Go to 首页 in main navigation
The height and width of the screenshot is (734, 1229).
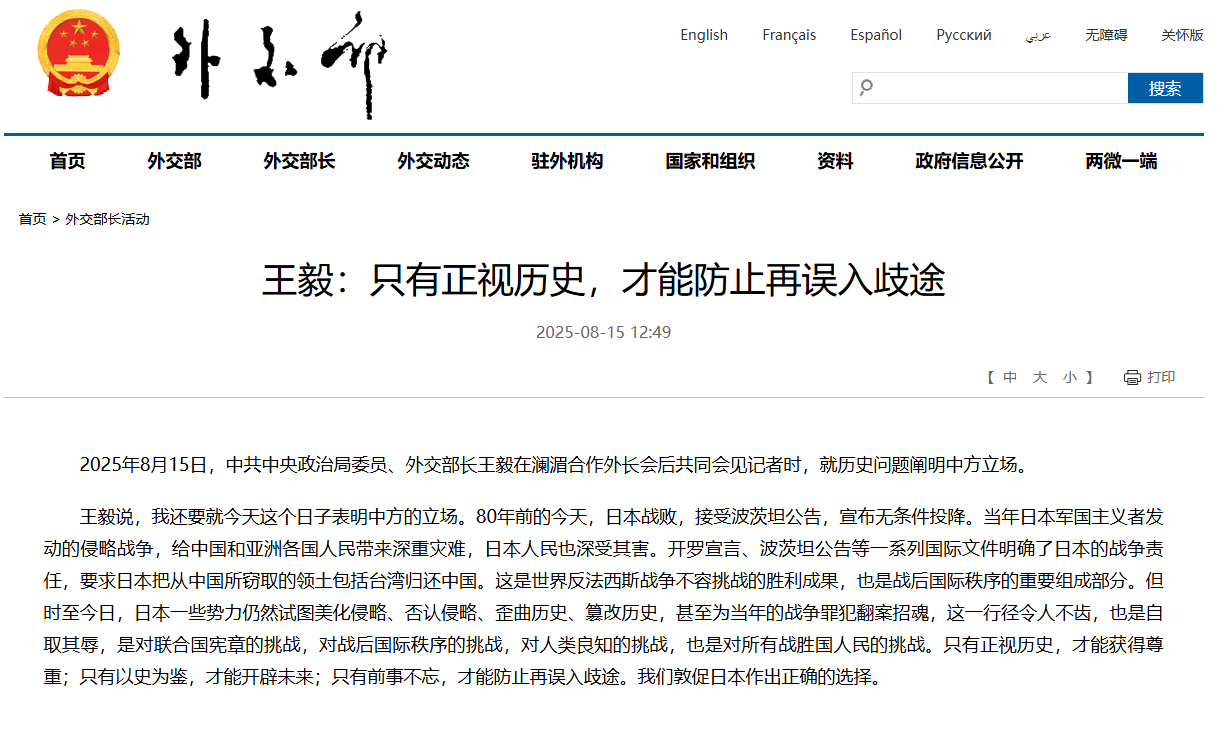point(68,161)
